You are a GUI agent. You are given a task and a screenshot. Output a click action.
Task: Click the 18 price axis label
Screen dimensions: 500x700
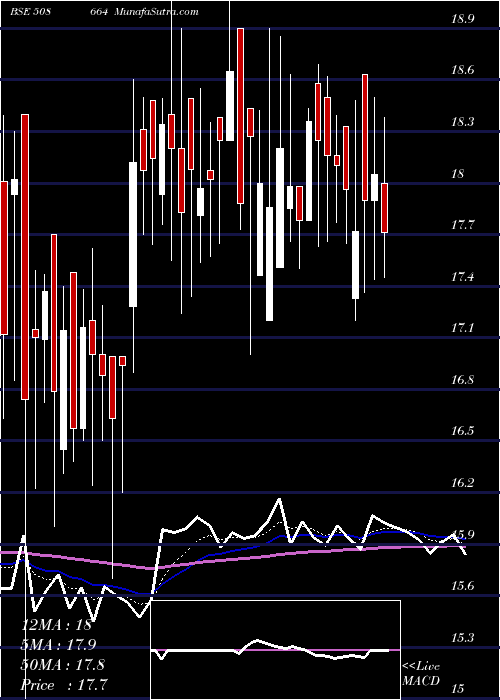pyautogui.click(x=458, y=174)
